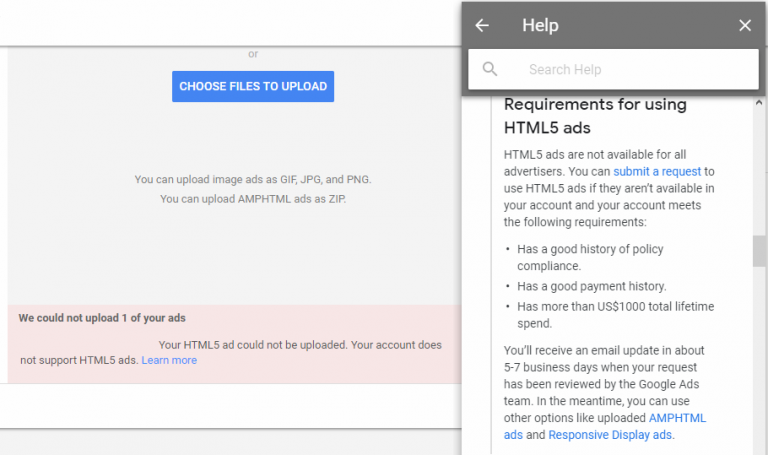
Task: Click the Help title in panel header
Action: tap(540, 25)
